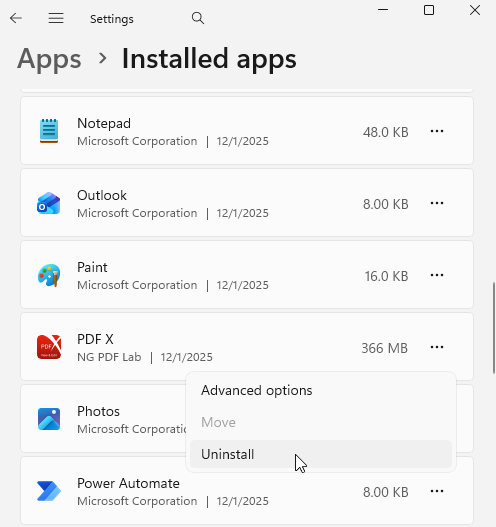Click the vertical scrollbar thumb
The height and width of the screenshot is (527, 496).
tap(494, 328)
